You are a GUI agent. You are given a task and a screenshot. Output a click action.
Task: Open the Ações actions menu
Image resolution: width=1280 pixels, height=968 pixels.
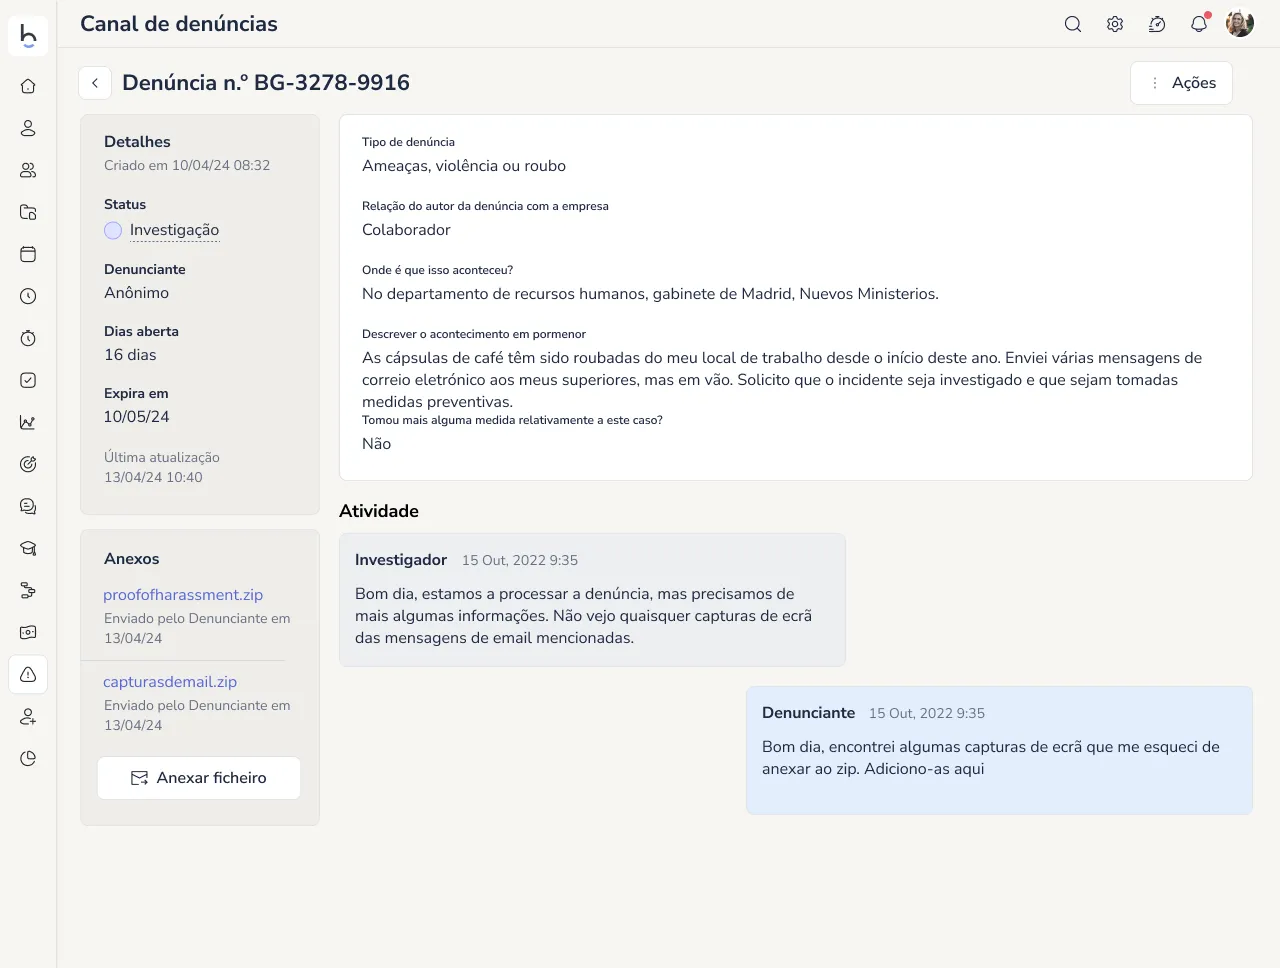click(1181, 83)
